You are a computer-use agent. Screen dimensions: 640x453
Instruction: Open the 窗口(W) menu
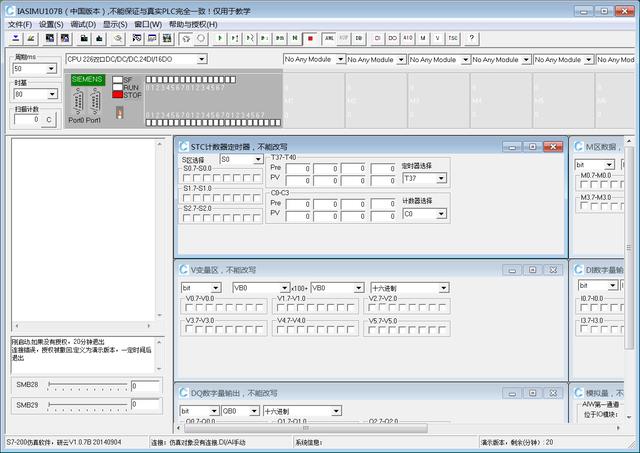coord(148,24)
